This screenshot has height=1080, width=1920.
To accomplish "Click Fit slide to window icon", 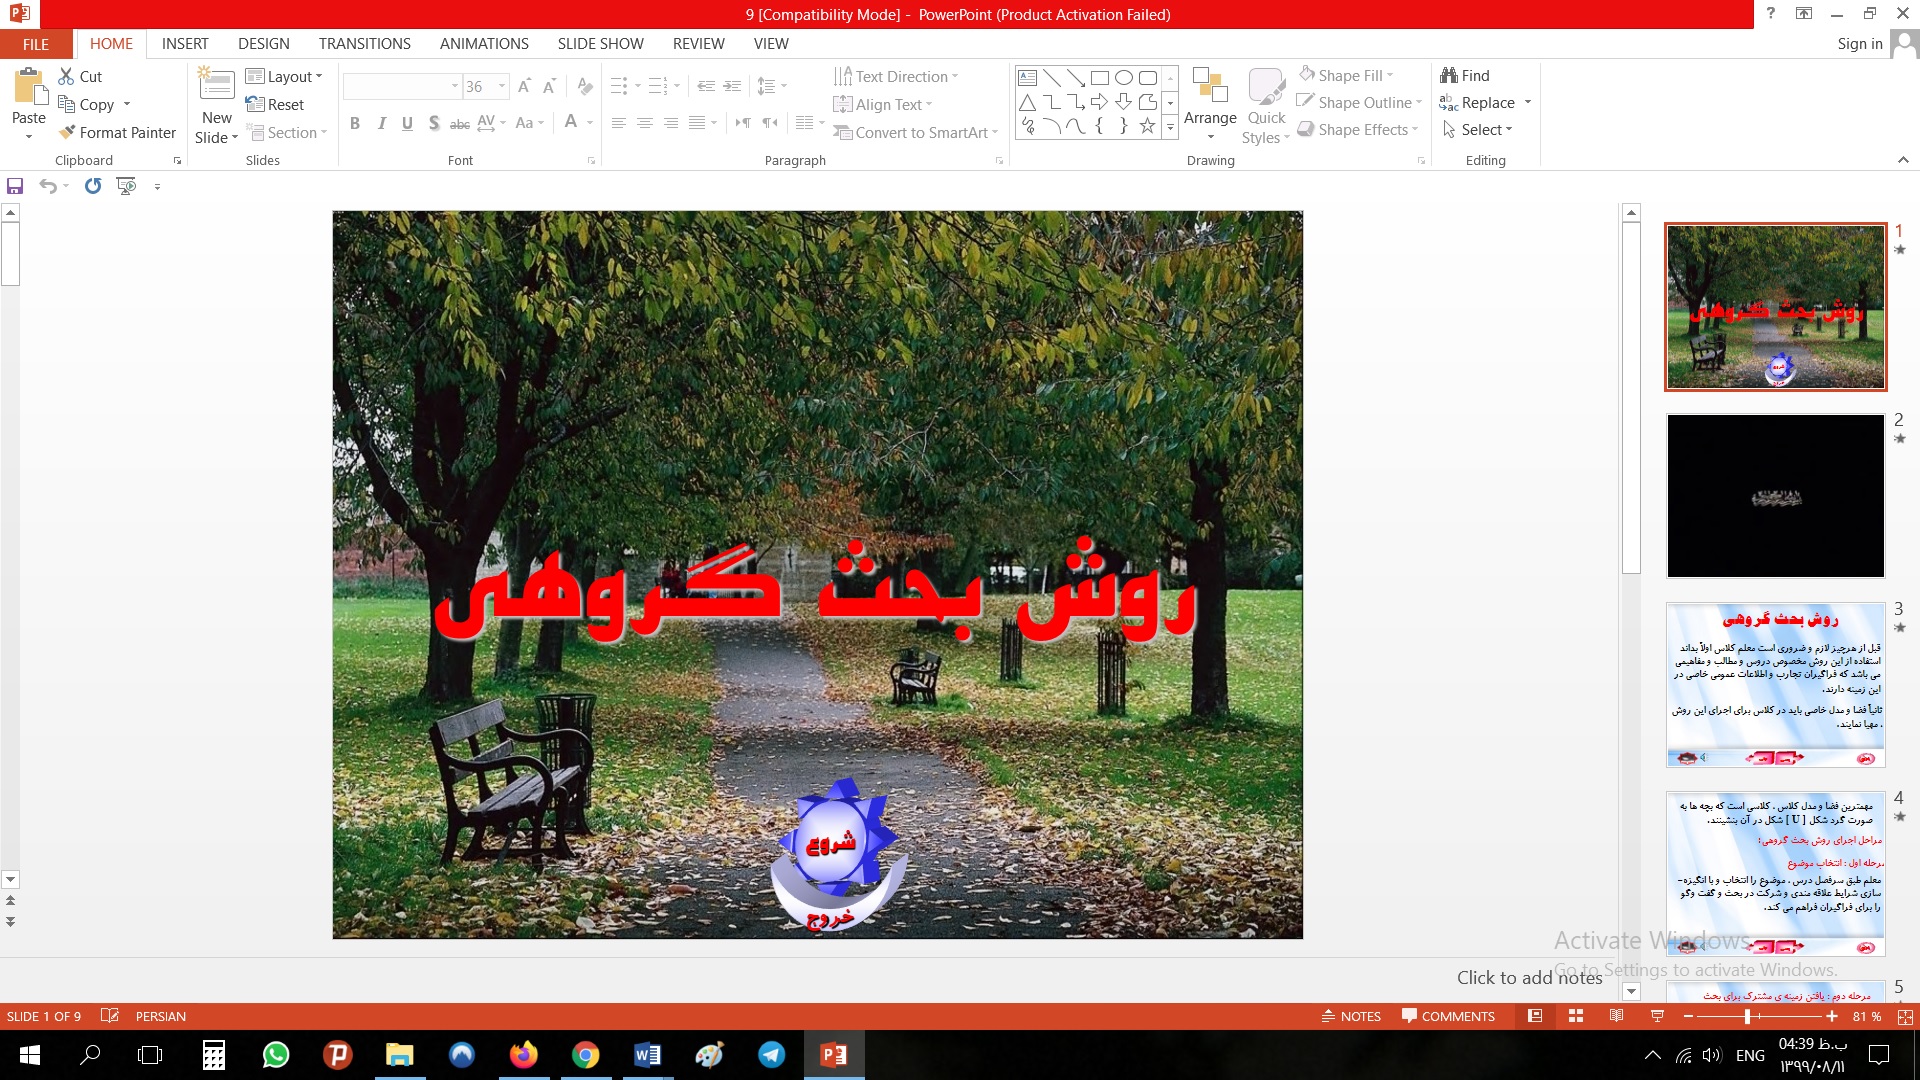I will [x=1905, y=1016].
